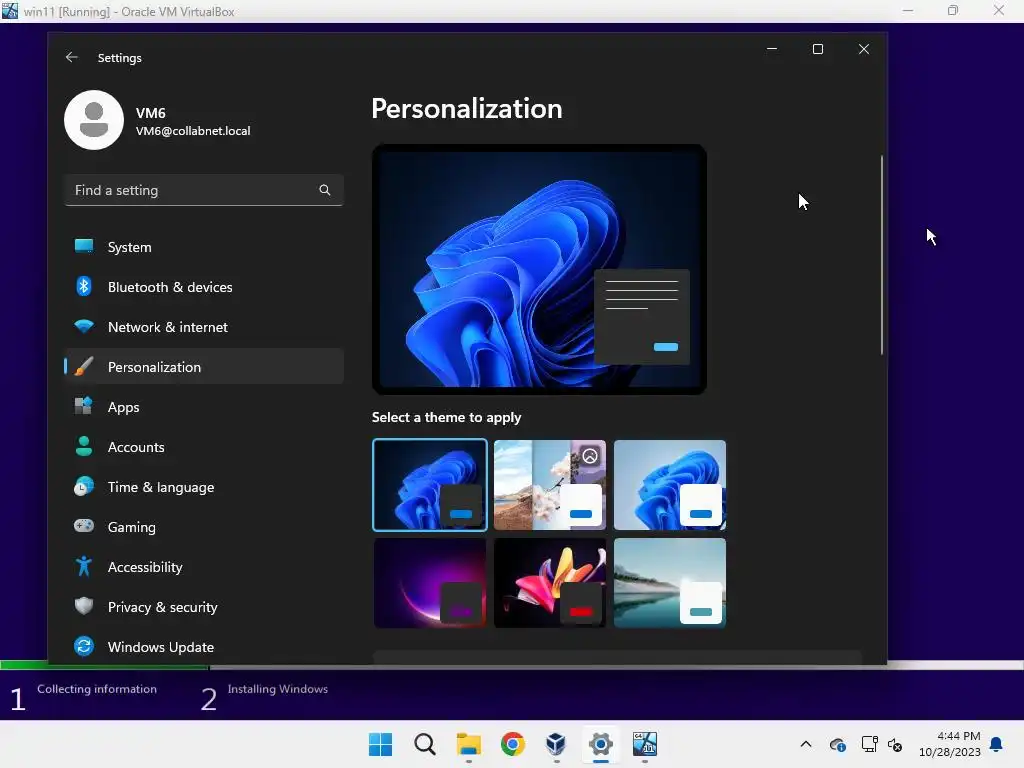Apply the lake Sunrise theme
This screenshot has width=1024, height=768.
click(670, 583)
